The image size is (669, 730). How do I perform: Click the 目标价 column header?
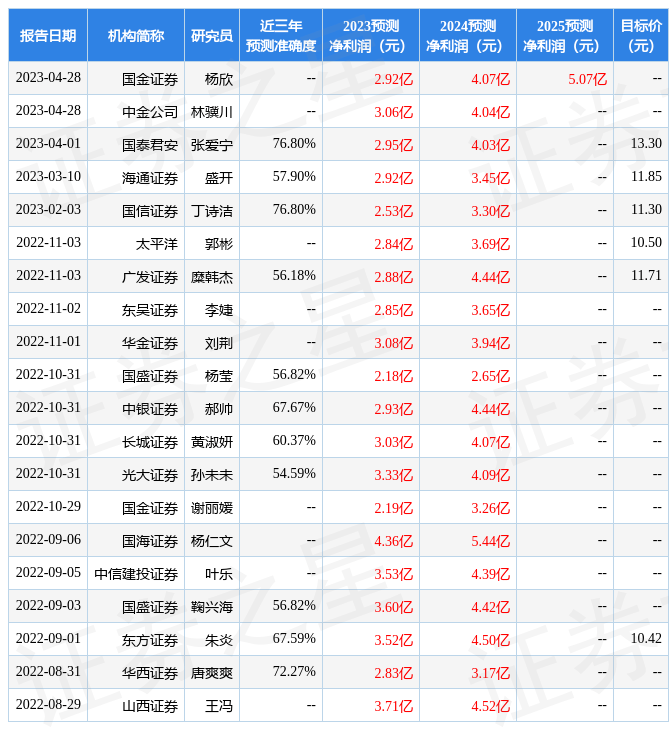pos(640,36)
